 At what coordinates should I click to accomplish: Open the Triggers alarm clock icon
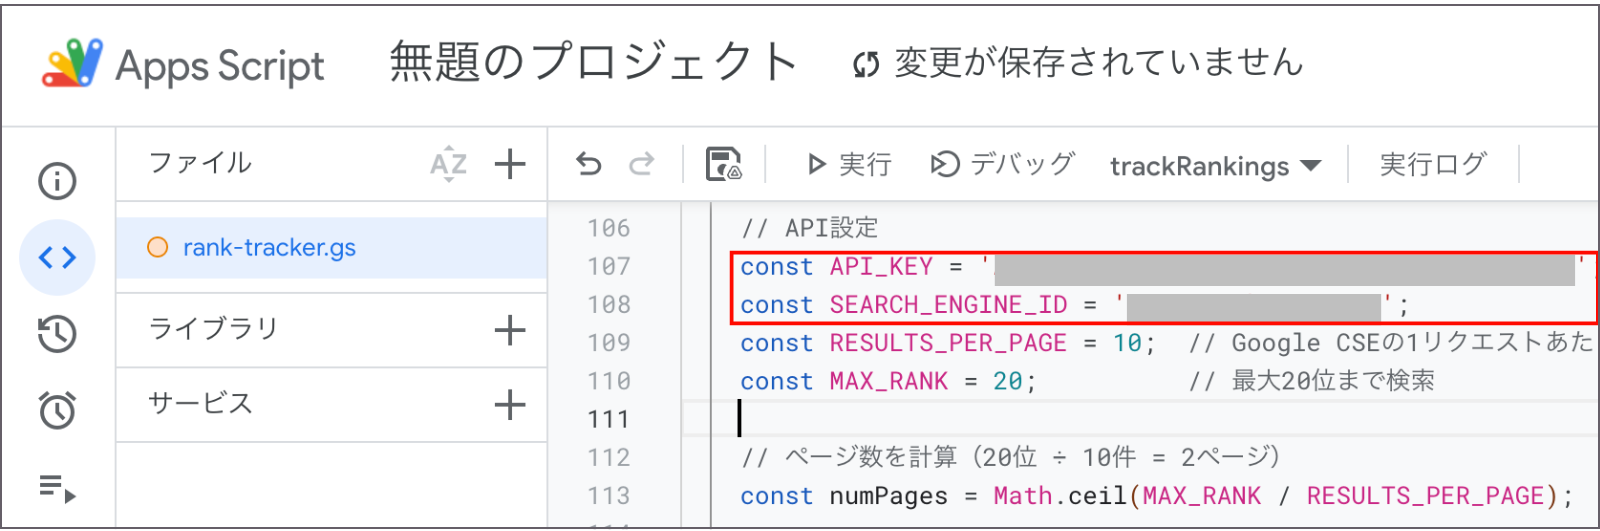click(57, 410)
